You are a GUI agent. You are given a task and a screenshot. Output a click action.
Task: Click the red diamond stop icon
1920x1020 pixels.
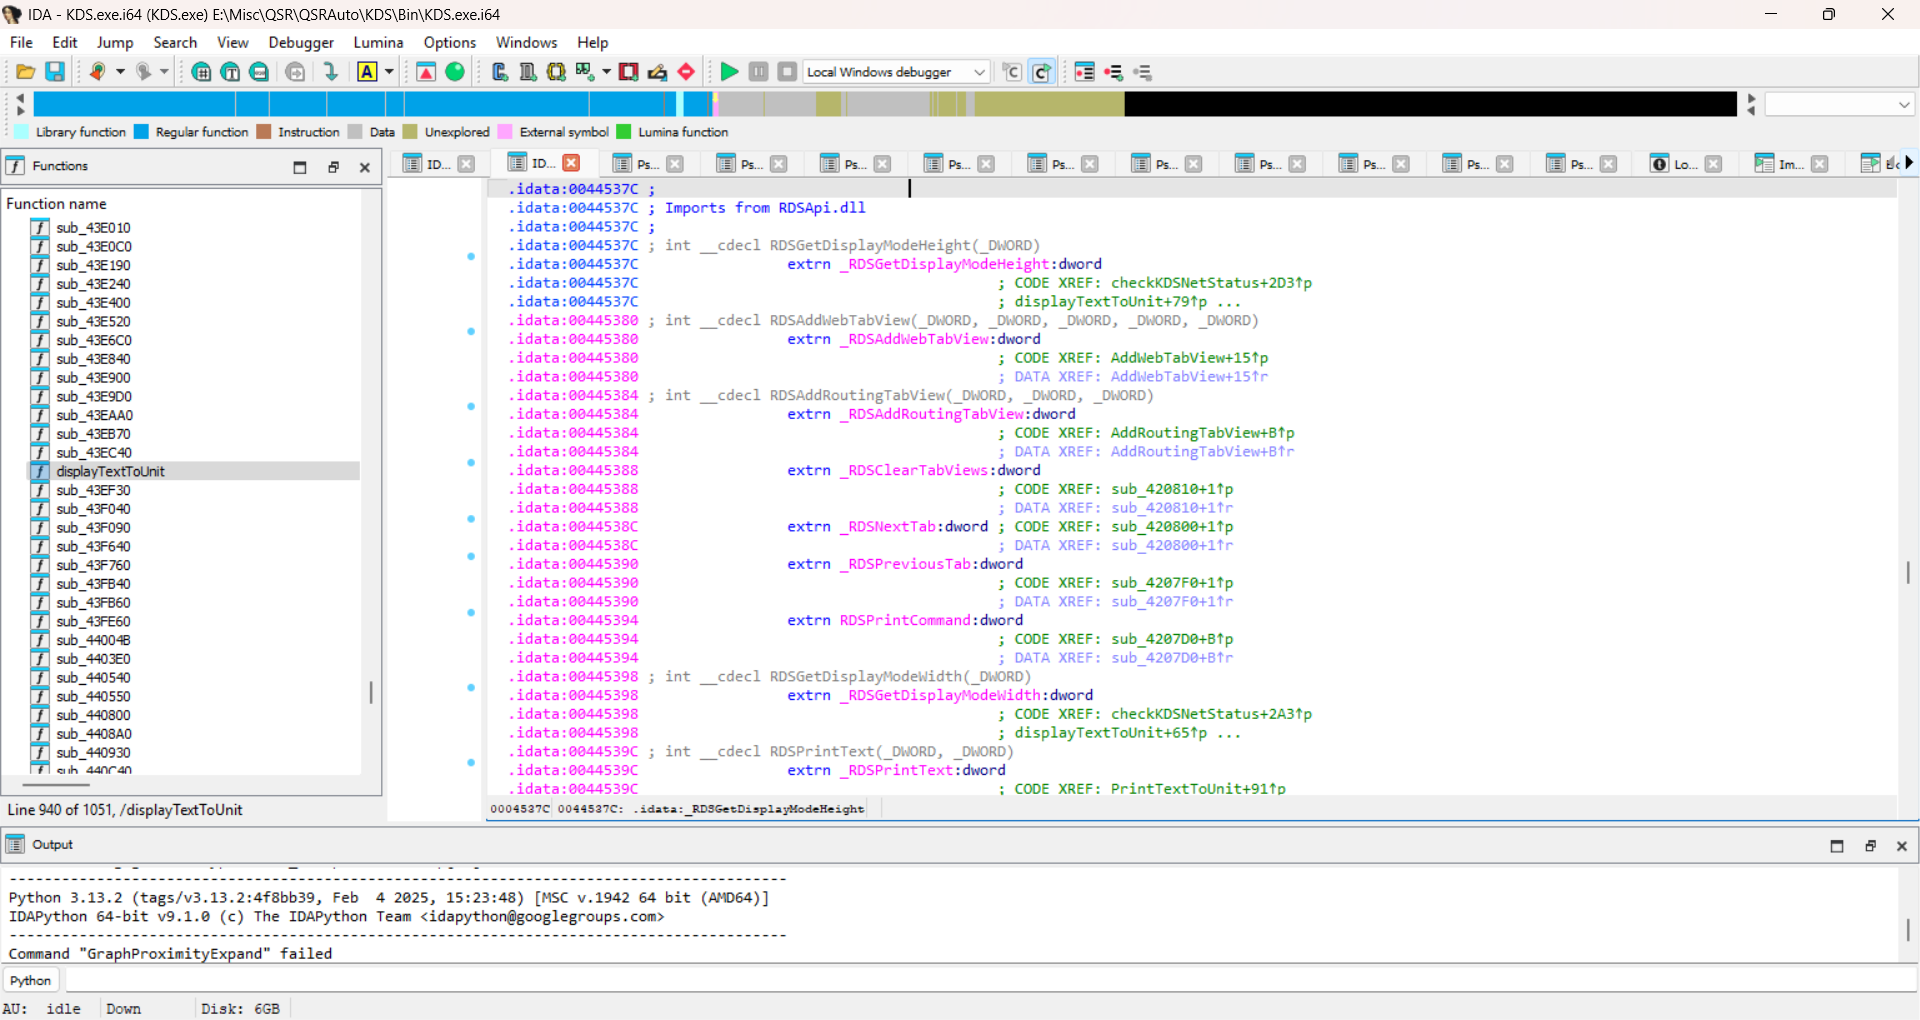click(x=686, y=72)
